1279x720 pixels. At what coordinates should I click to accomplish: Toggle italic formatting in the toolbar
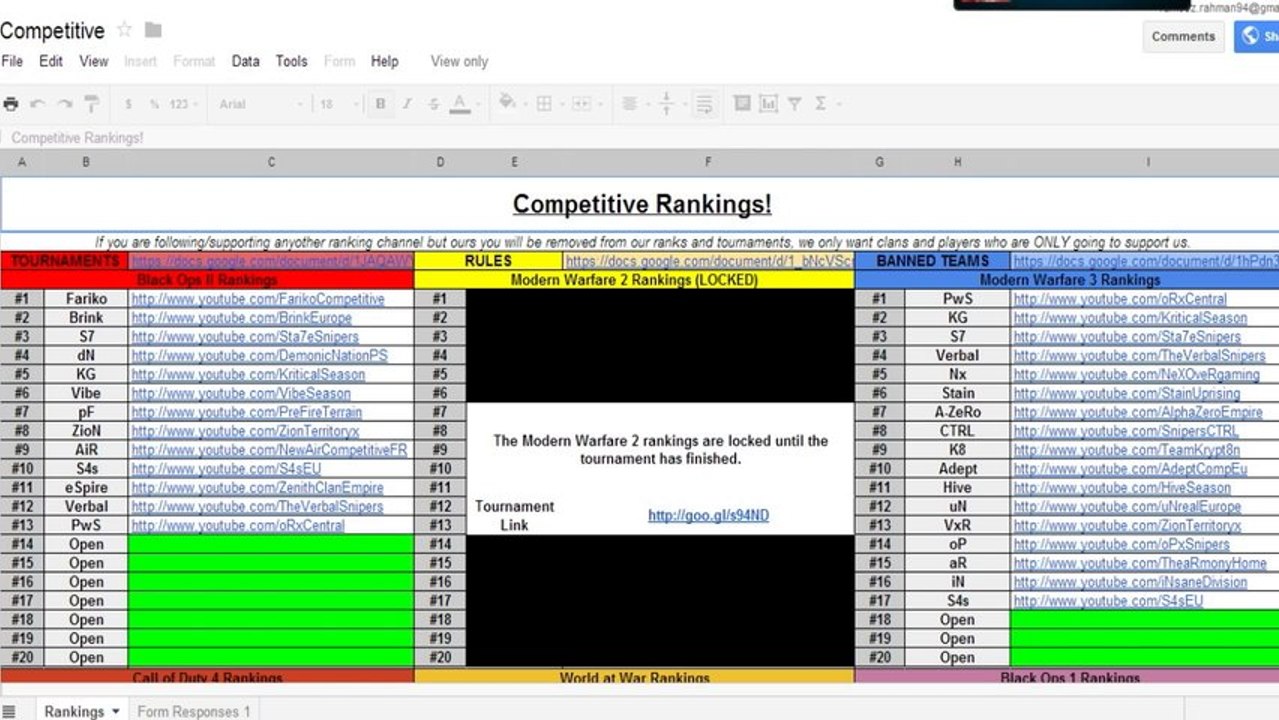tap(407, 103)
